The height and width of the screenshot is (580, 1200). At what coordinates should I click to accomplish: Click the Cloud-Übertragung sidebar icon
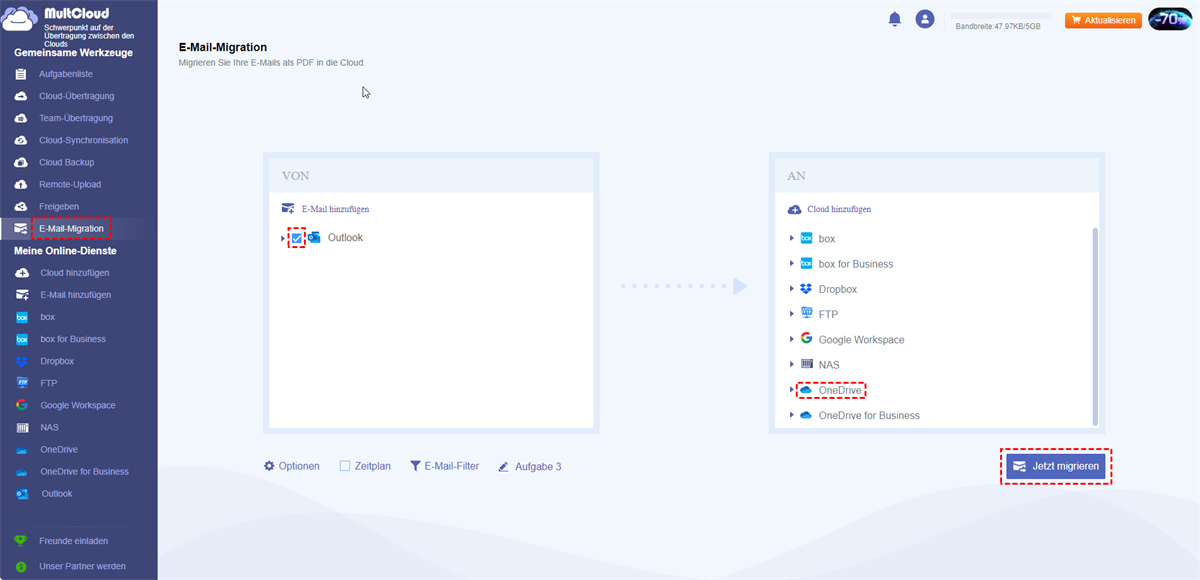[x=21, y=97]
